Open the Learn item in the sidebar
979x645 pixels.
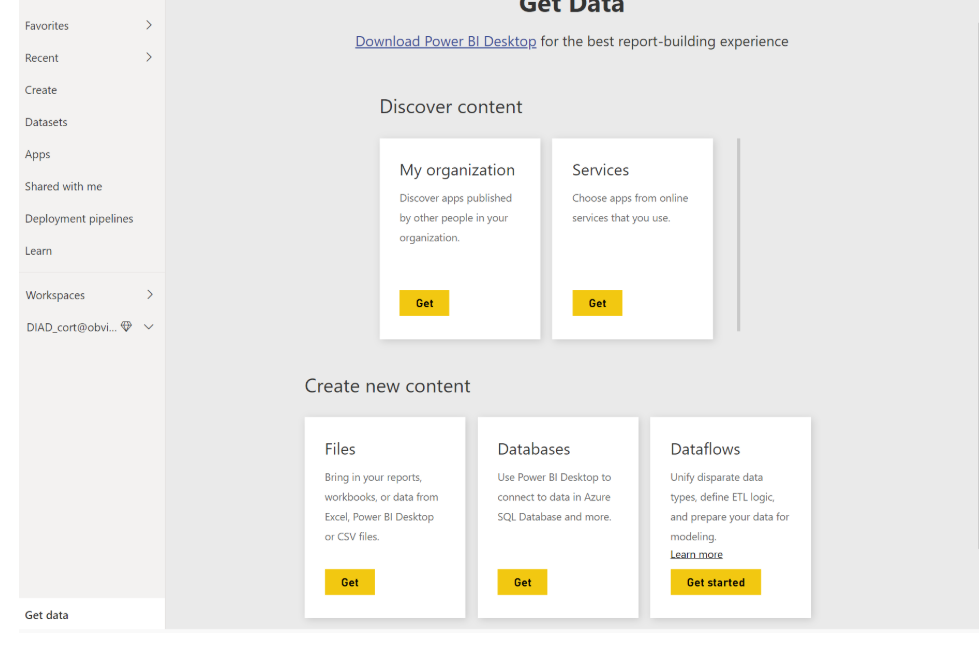pos(38,251)
